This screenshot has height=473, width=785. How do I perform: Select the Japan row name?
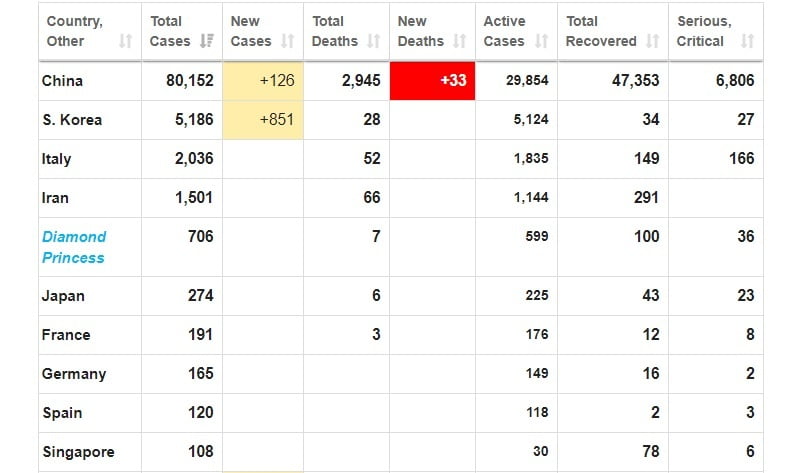[63, 296]
